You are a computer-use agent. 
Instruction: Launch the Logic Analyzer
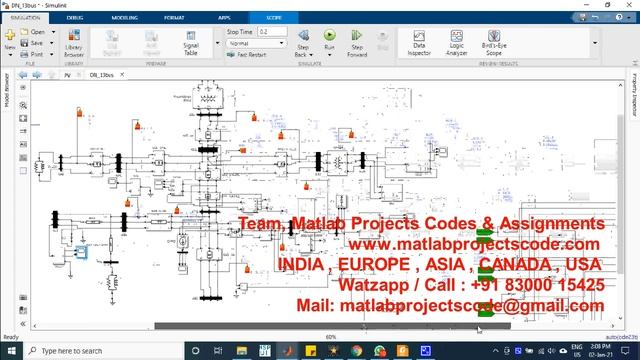coord(456,43)
